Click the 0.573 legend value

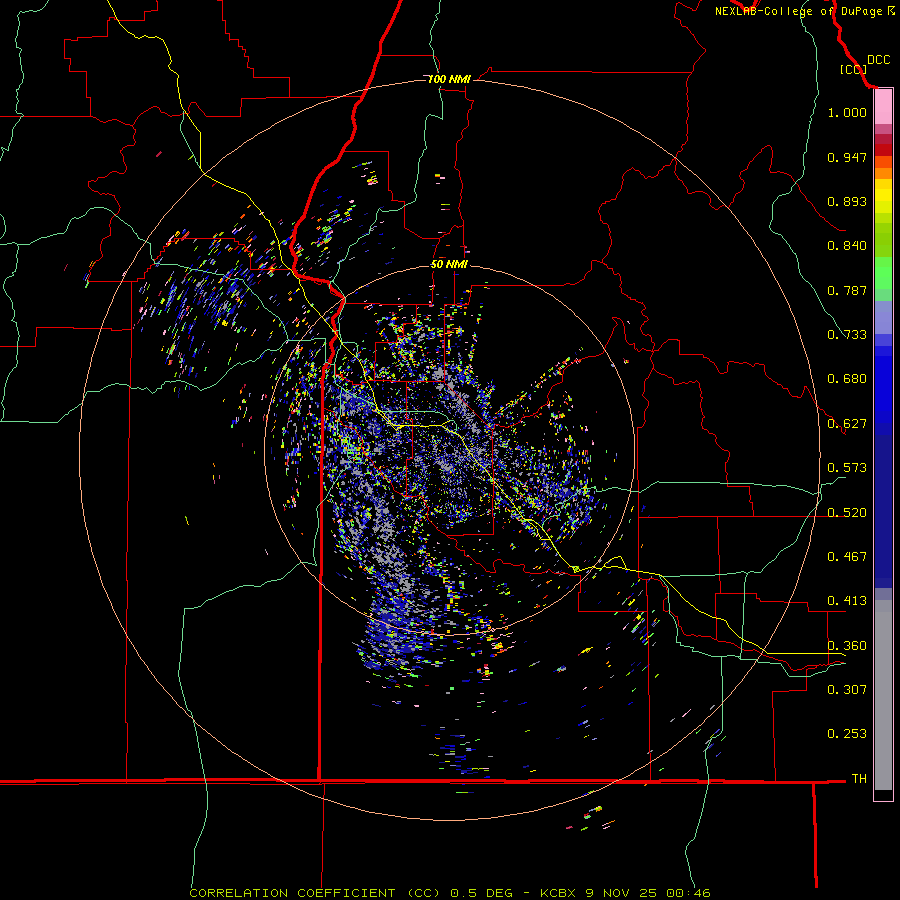847,468
